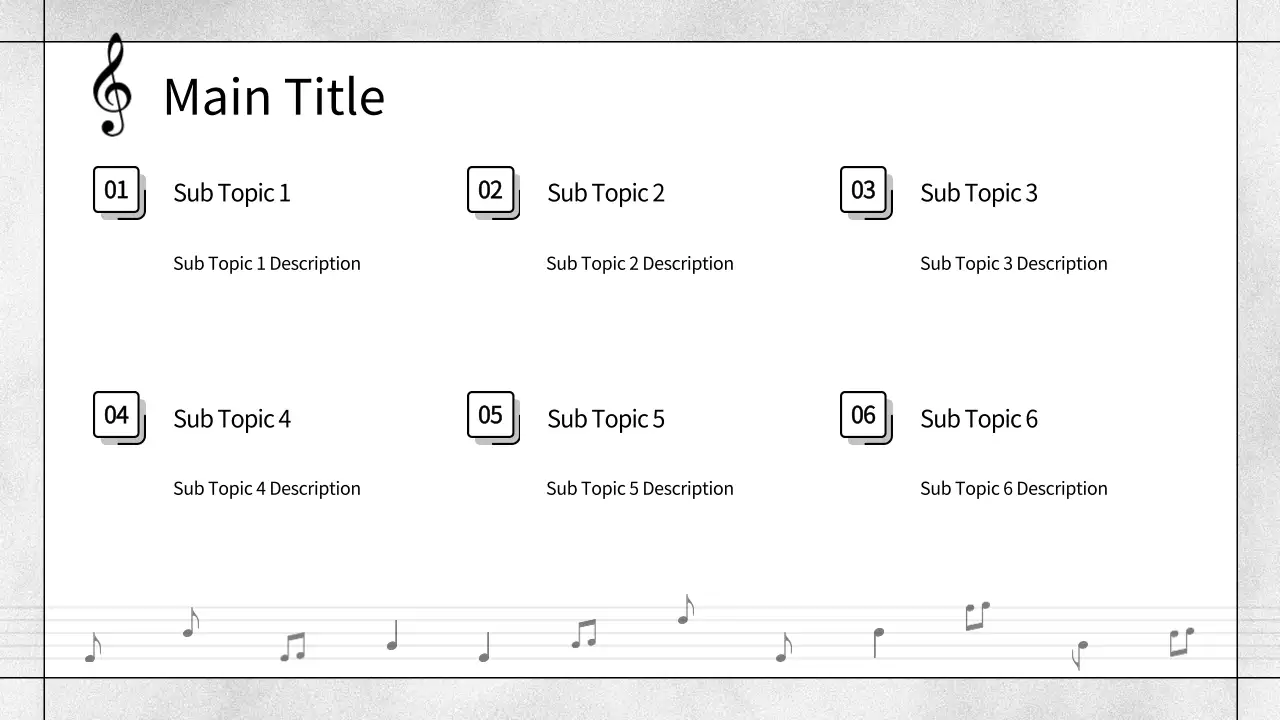Select the Sub Topic 2 Description text
The height and width of the screenshot is (720, 1280).
(x=640, y=264)
